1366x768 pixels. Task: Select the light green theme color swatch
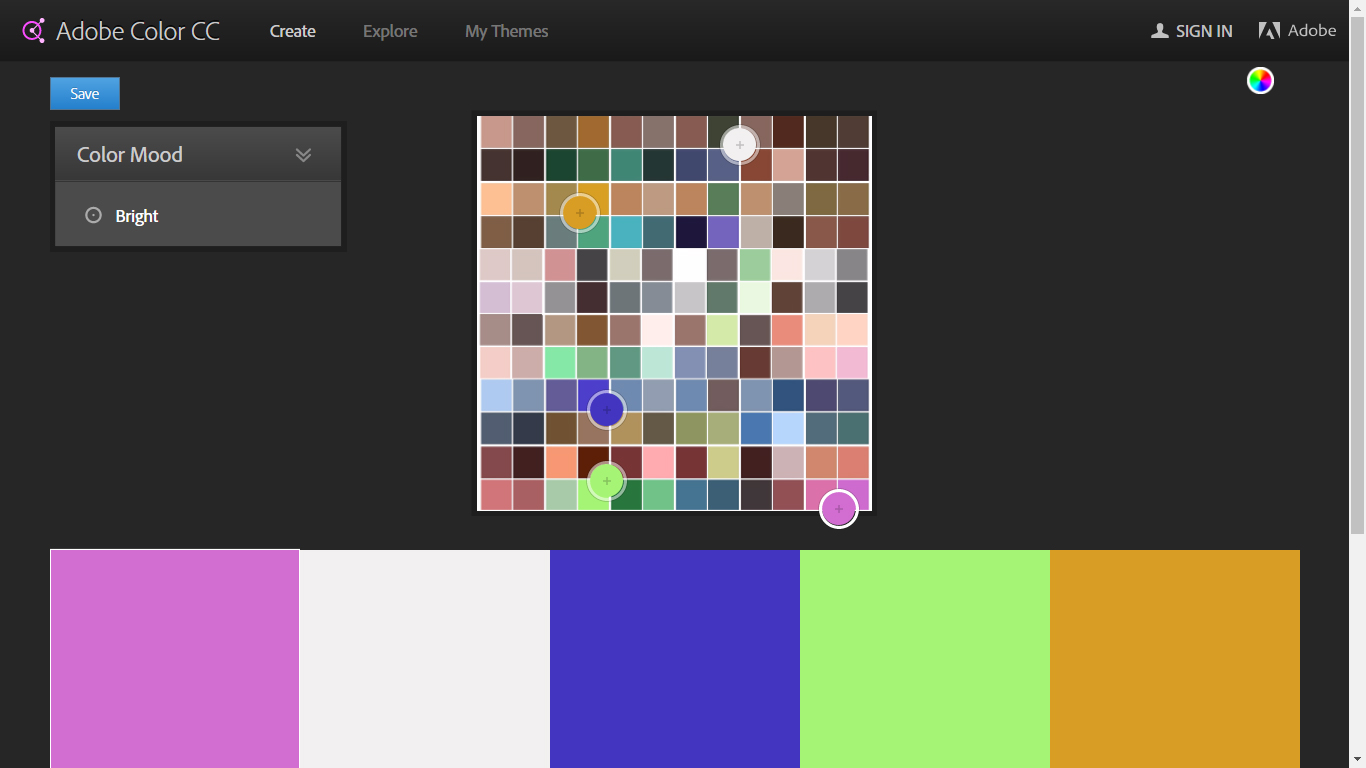click(925, 659)
